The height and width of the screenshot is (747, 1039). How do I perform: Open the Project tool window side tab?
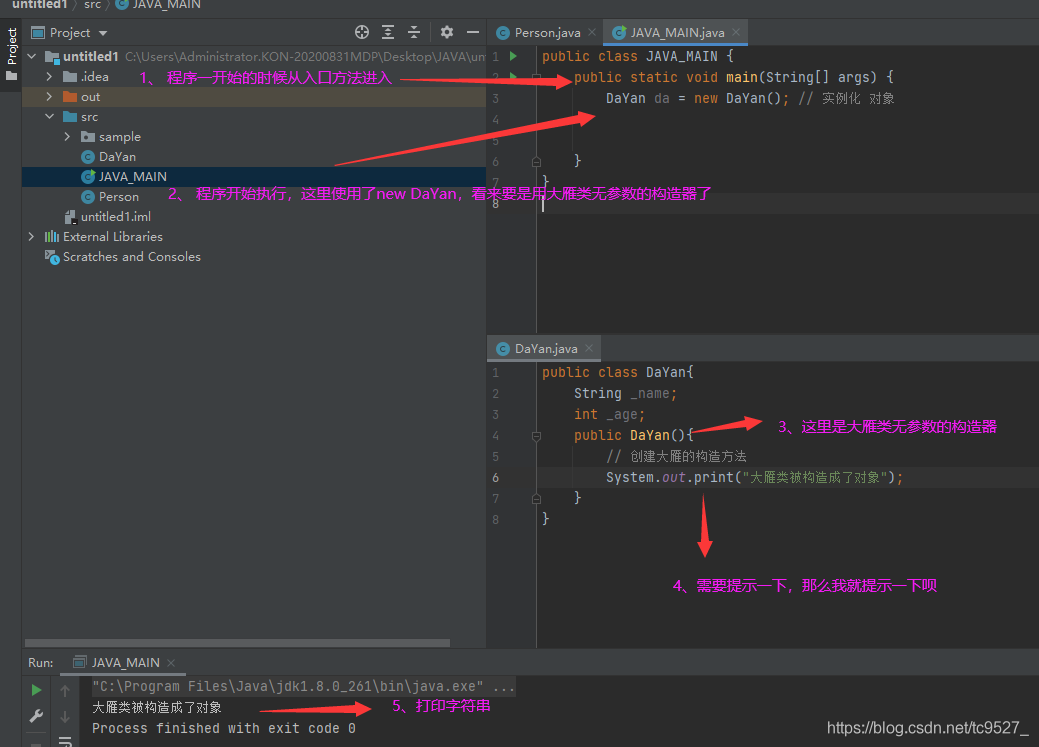[x=11, y=54]
